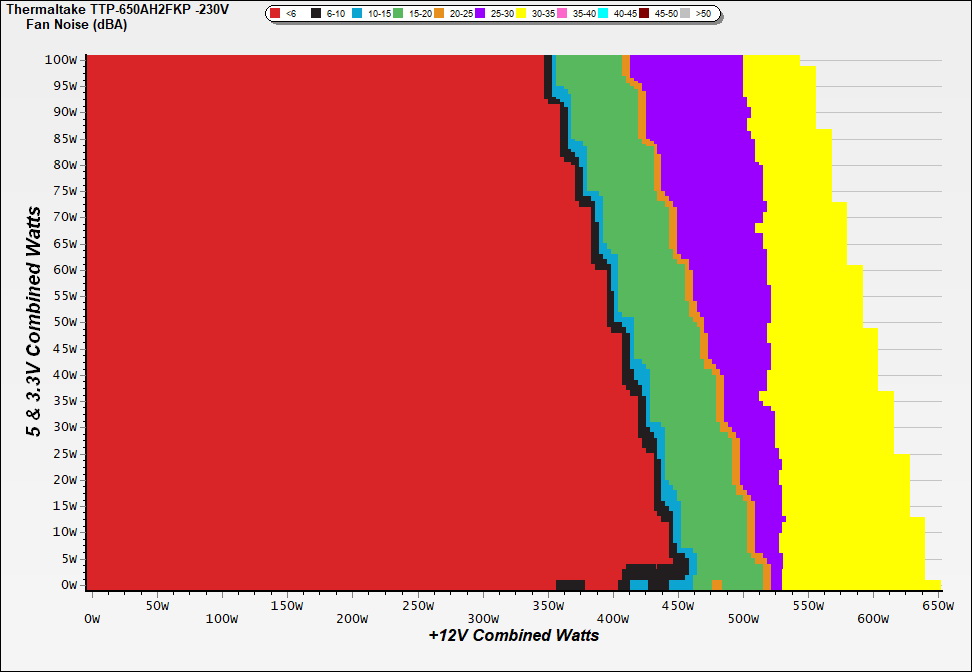Click the +12V Combined Watts axis title
Screen dimensions: 972x672
click(513, 635)
